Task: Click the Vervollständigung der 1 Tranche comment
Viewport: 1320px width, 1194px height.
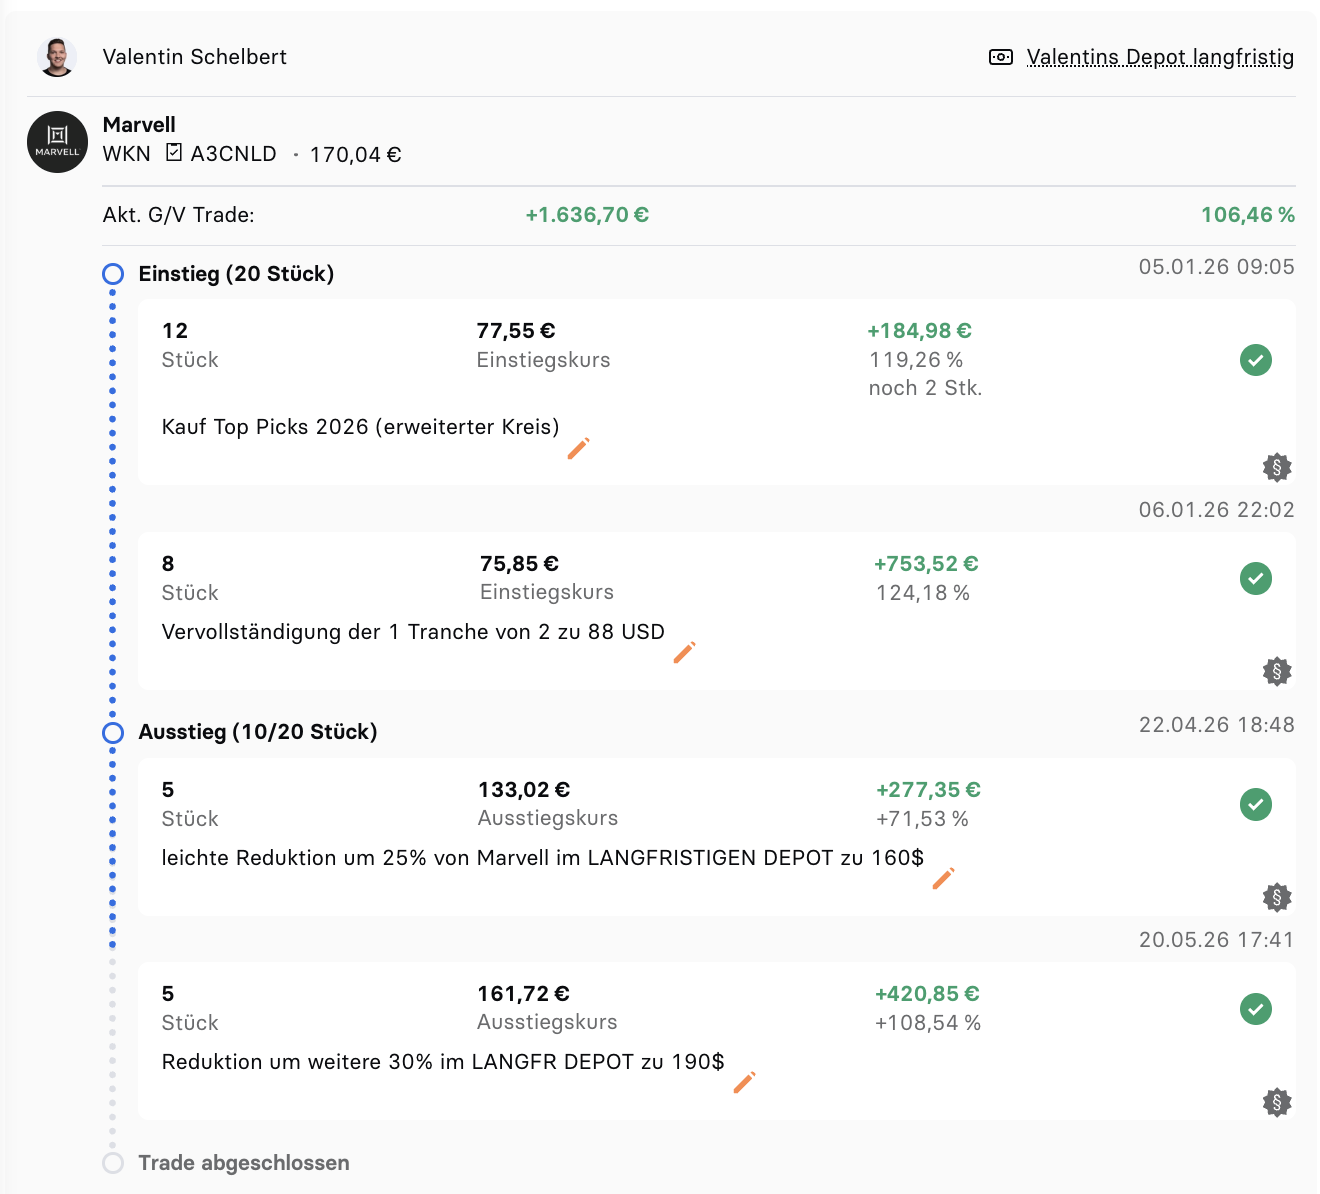Action: point(413,632)
